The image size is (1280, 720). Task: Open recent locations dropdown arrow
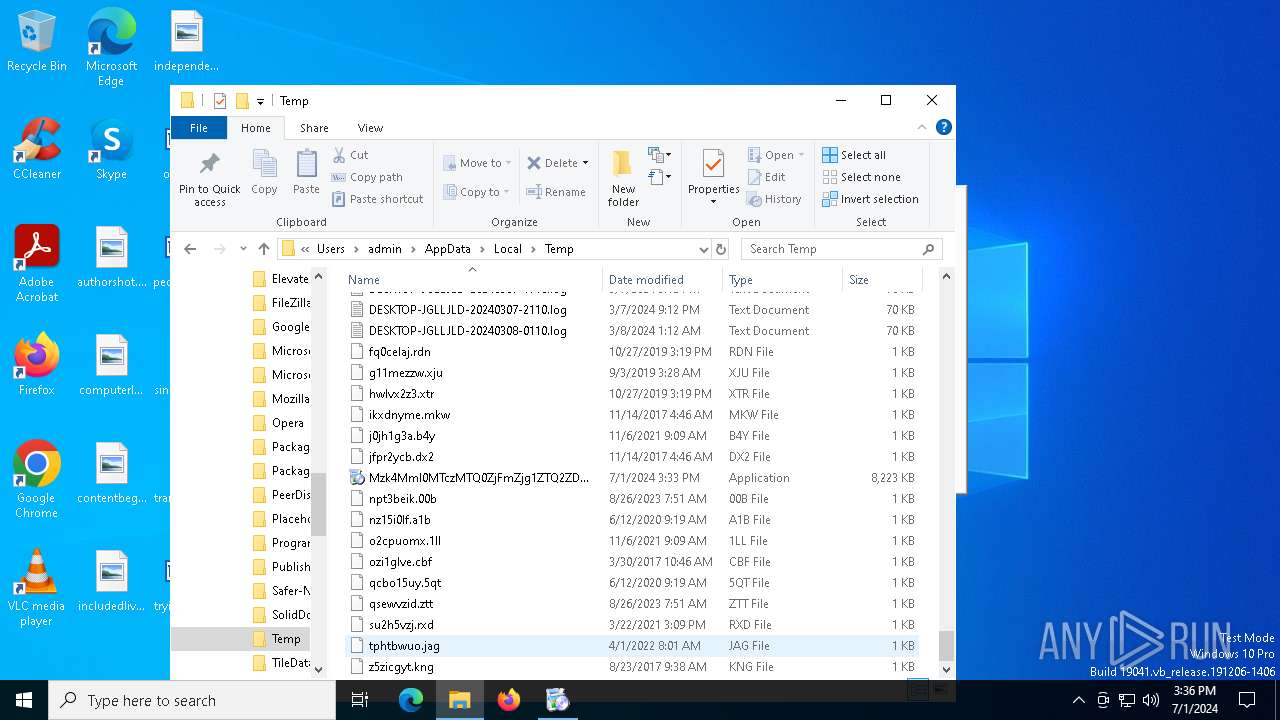pyautogui.click(x=243, y=249)
